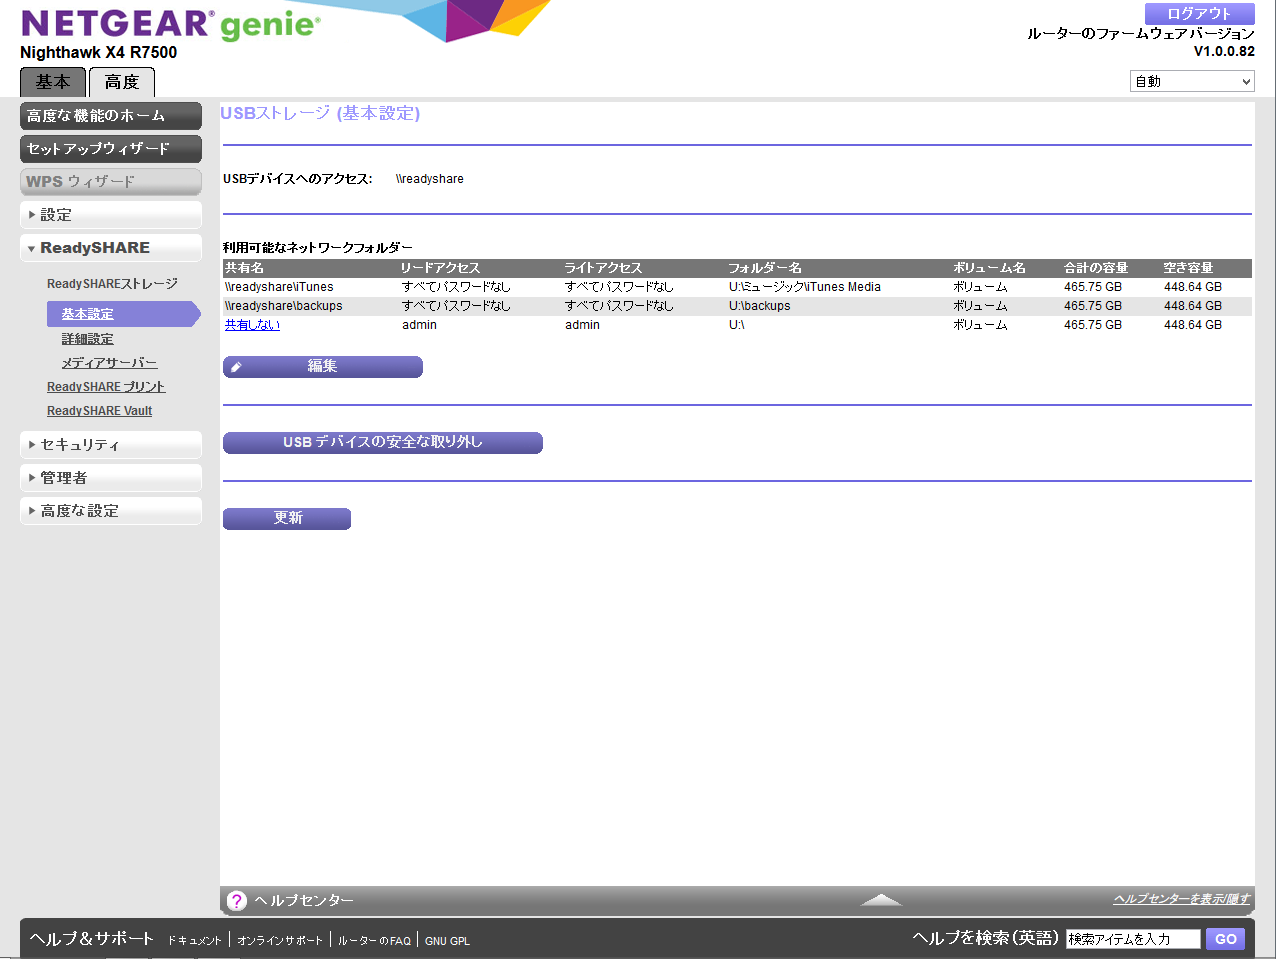Image resolution: width=1276 pixels, height=959 pixels.
Task: Expand the 高度な設定 sidebar section
Action: (x=110, y=511)
